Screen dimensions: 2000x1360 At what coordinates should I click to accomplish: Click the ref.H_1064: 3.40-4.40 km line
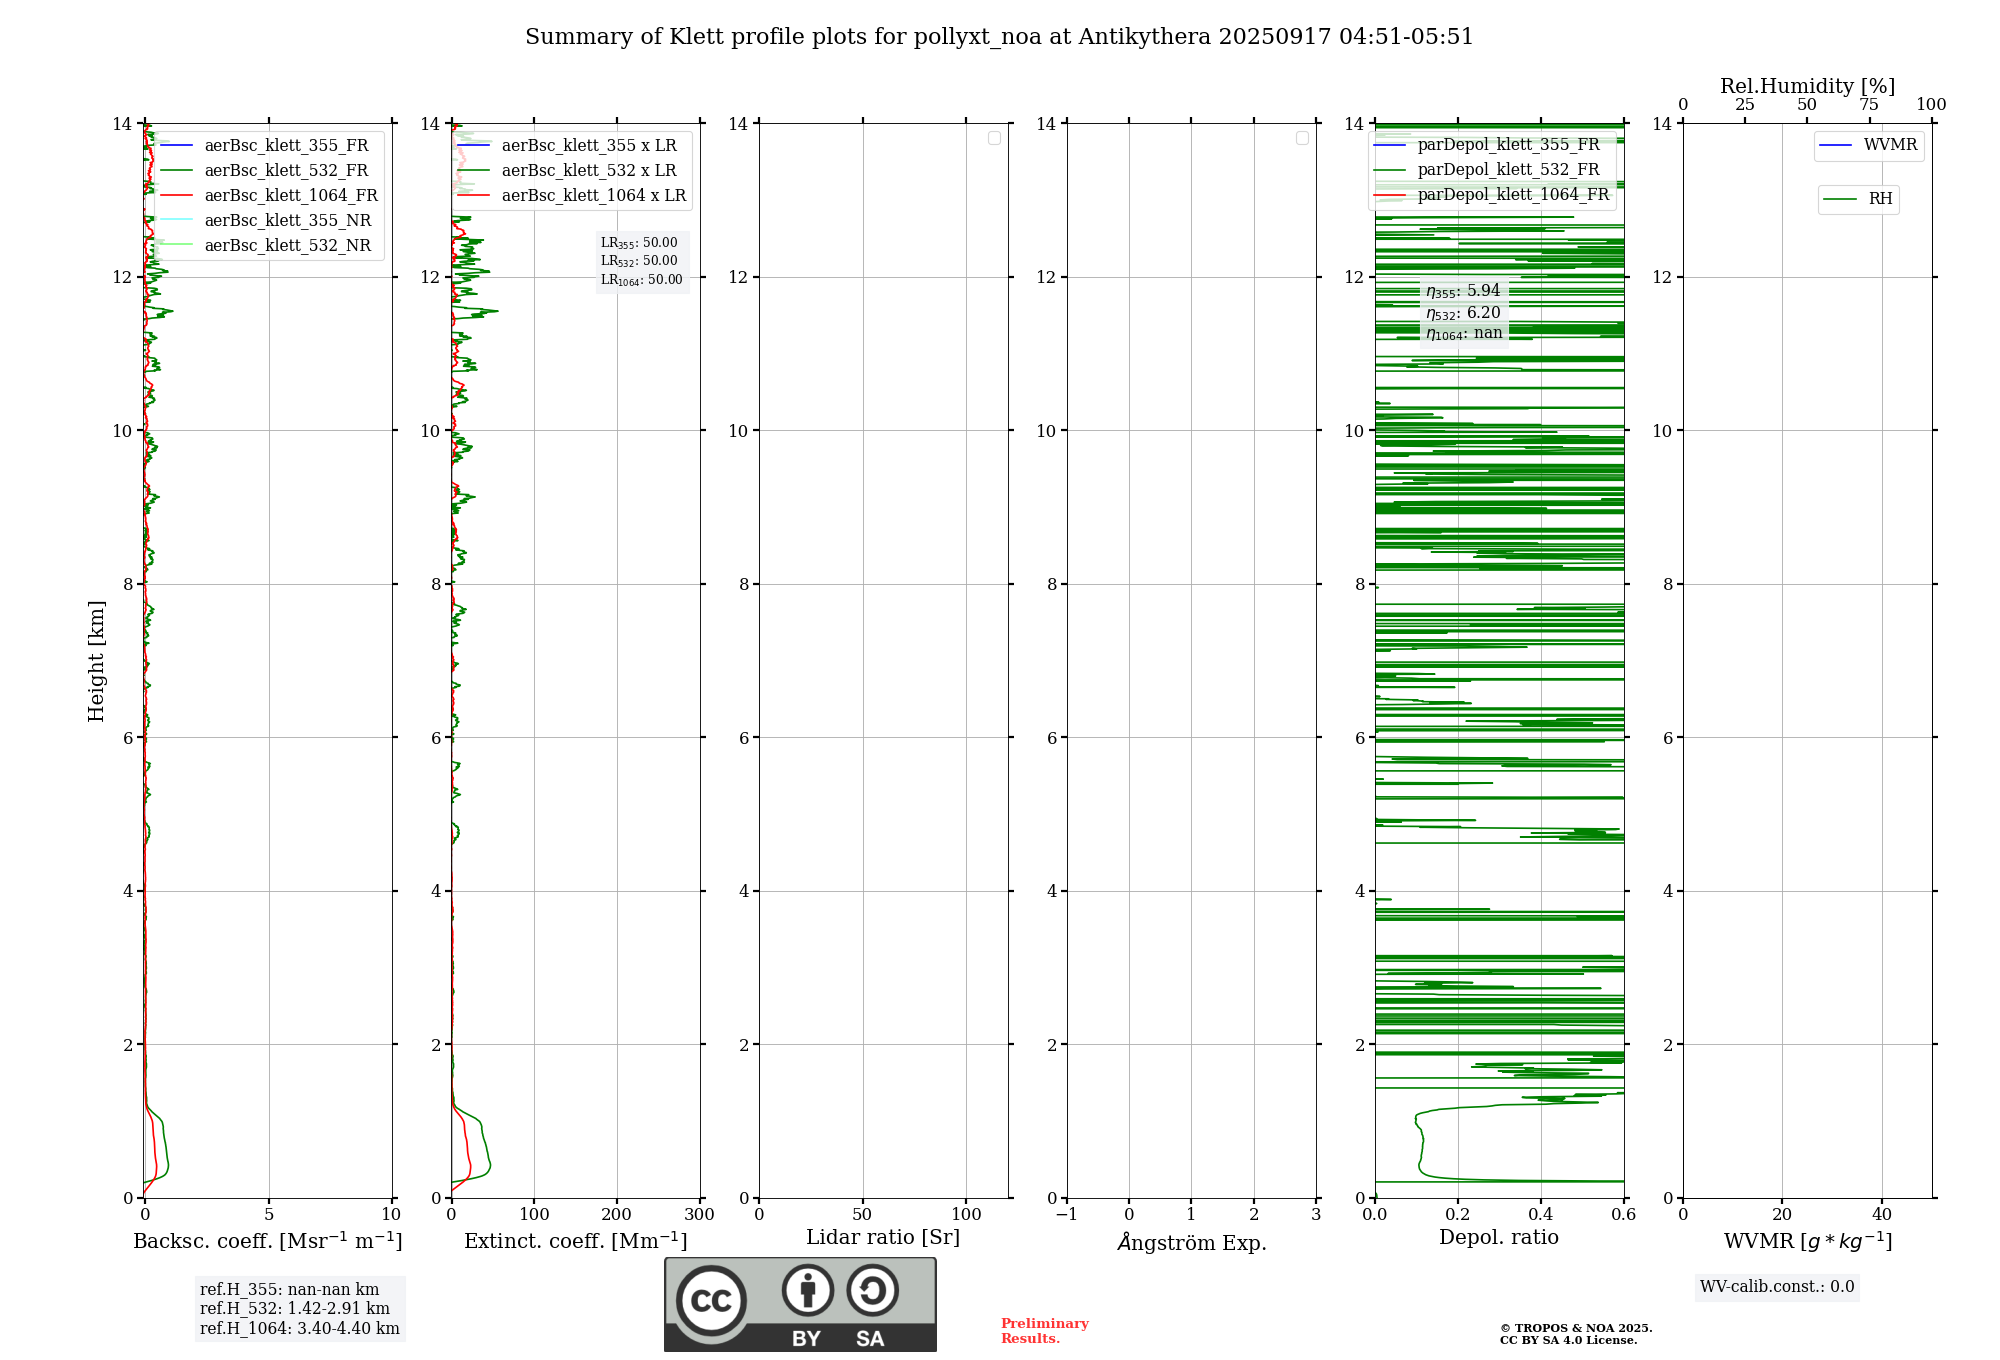[x=299, y=1329]
